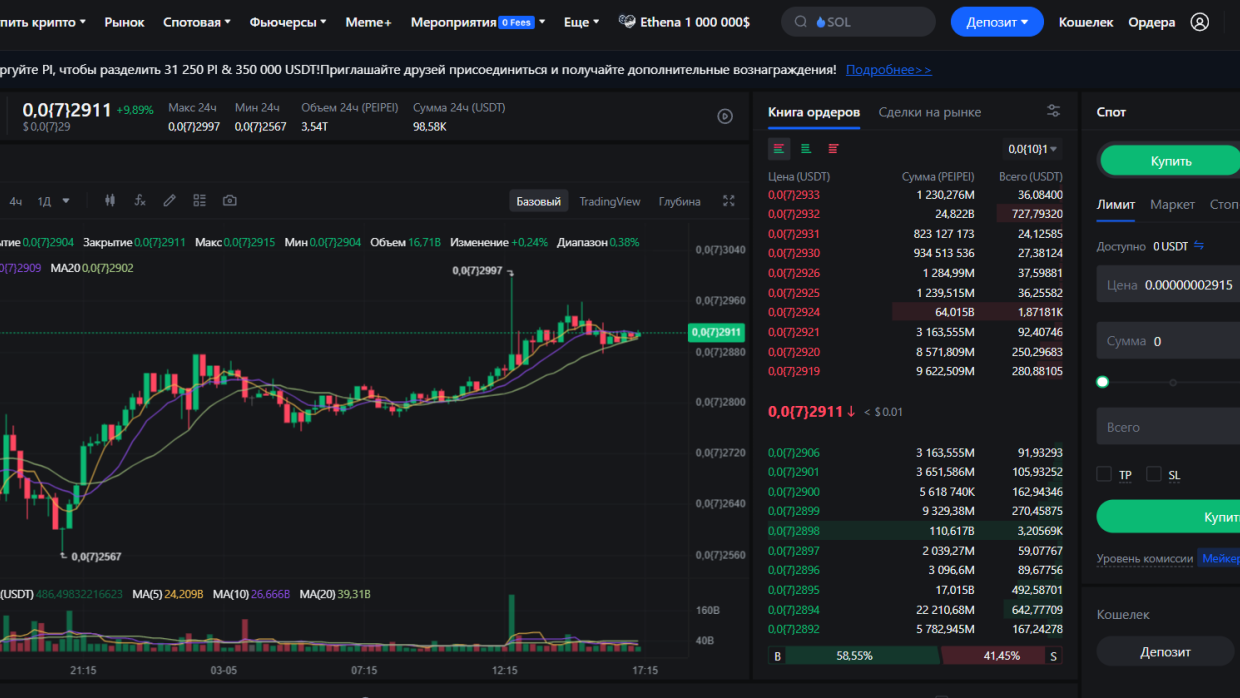Open the Депозит dropdown button
This screenshot has height=698, width=1240.
pyautogui.click(x=997, y=22)
